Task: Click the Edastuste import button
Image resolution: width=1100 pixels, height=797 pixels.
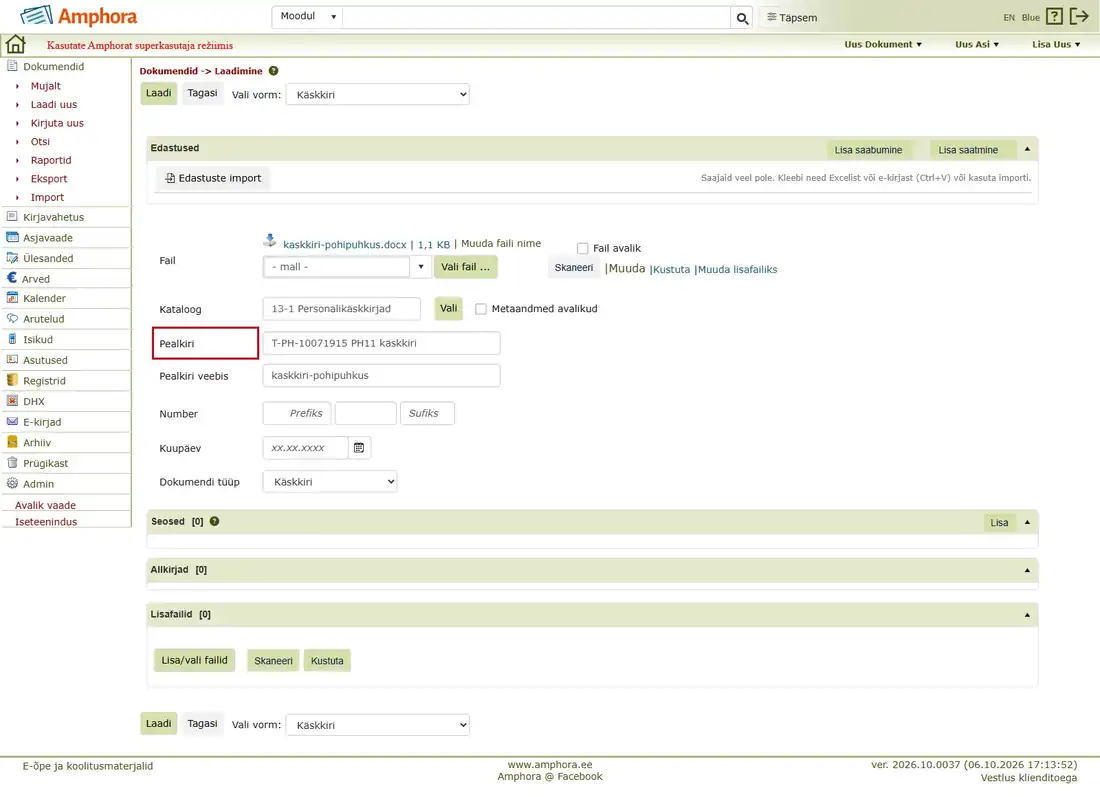Action: click(213, 178)
